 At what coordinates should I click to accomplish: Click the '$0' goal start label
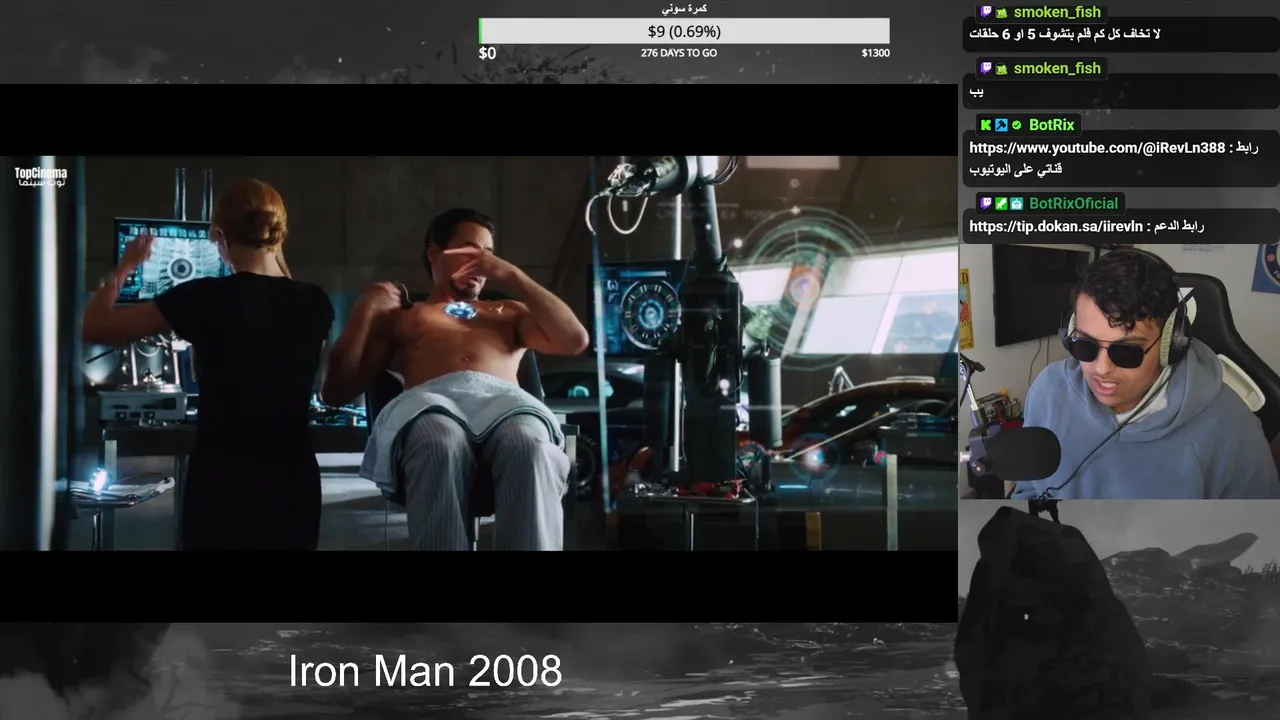pos(487,53)
